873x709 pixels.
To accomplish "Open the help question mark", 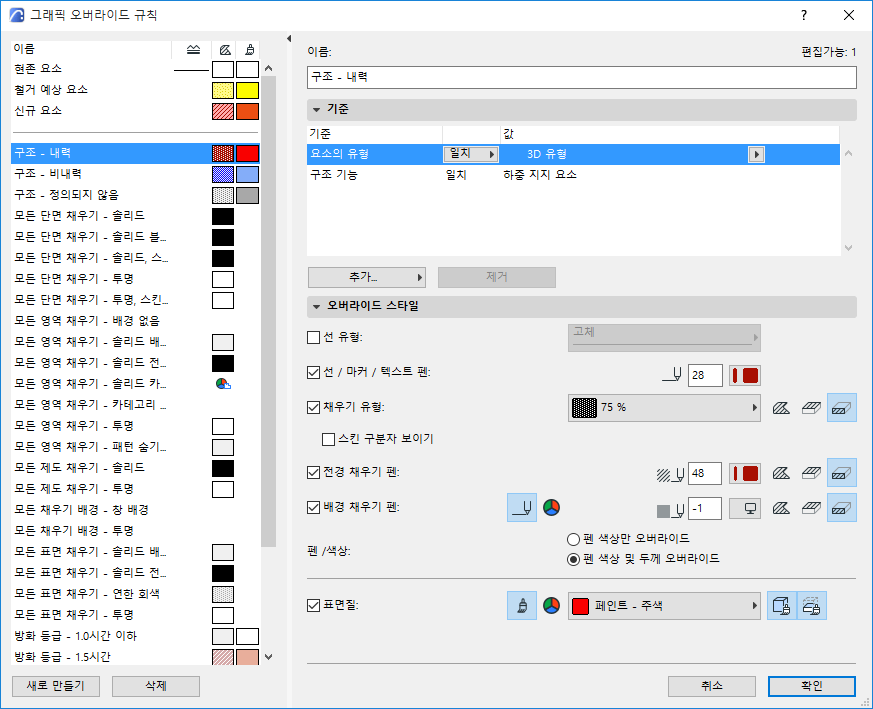I will [803, 15].
